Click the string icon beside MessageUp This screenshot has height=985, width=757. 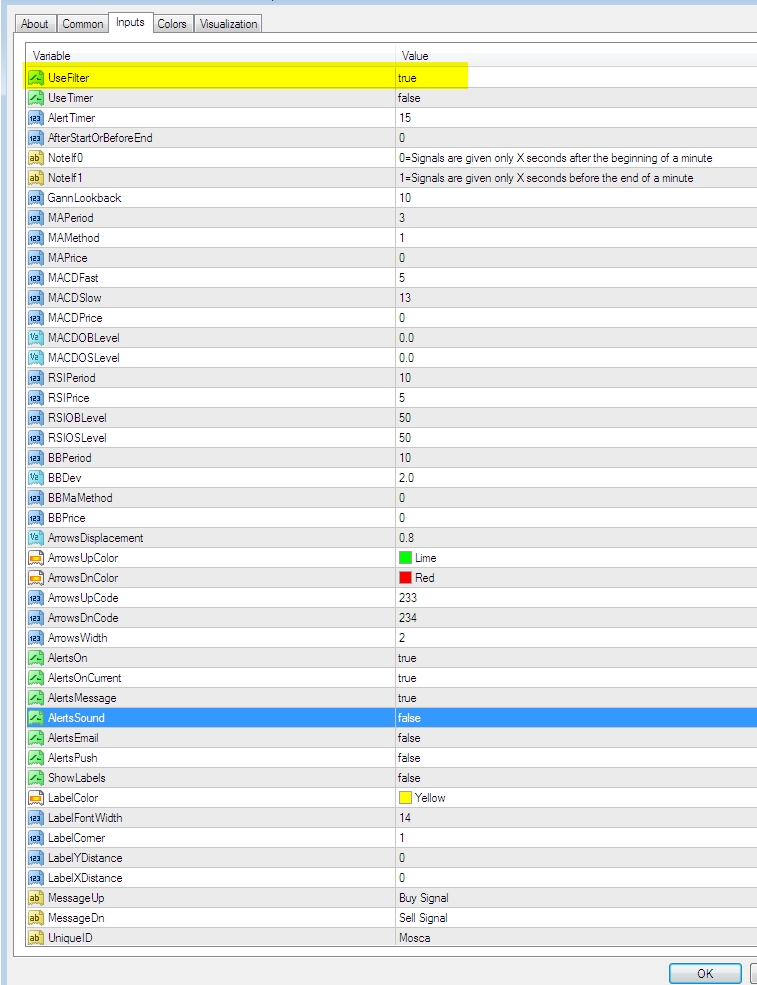(x=36, y=898)
